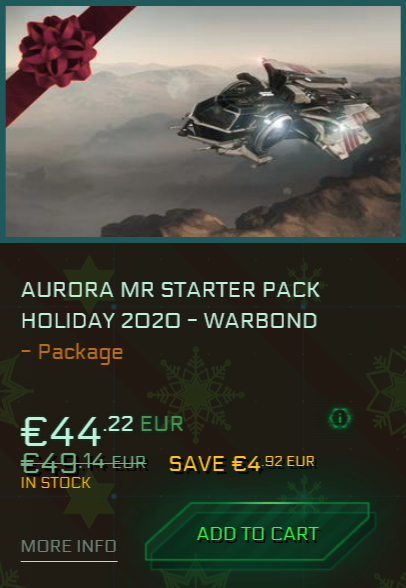Viewport: 406px width, 588px height.
Task: Click the HOLIDAY 2020 - WARBOND title line
Action: [169, 321]
